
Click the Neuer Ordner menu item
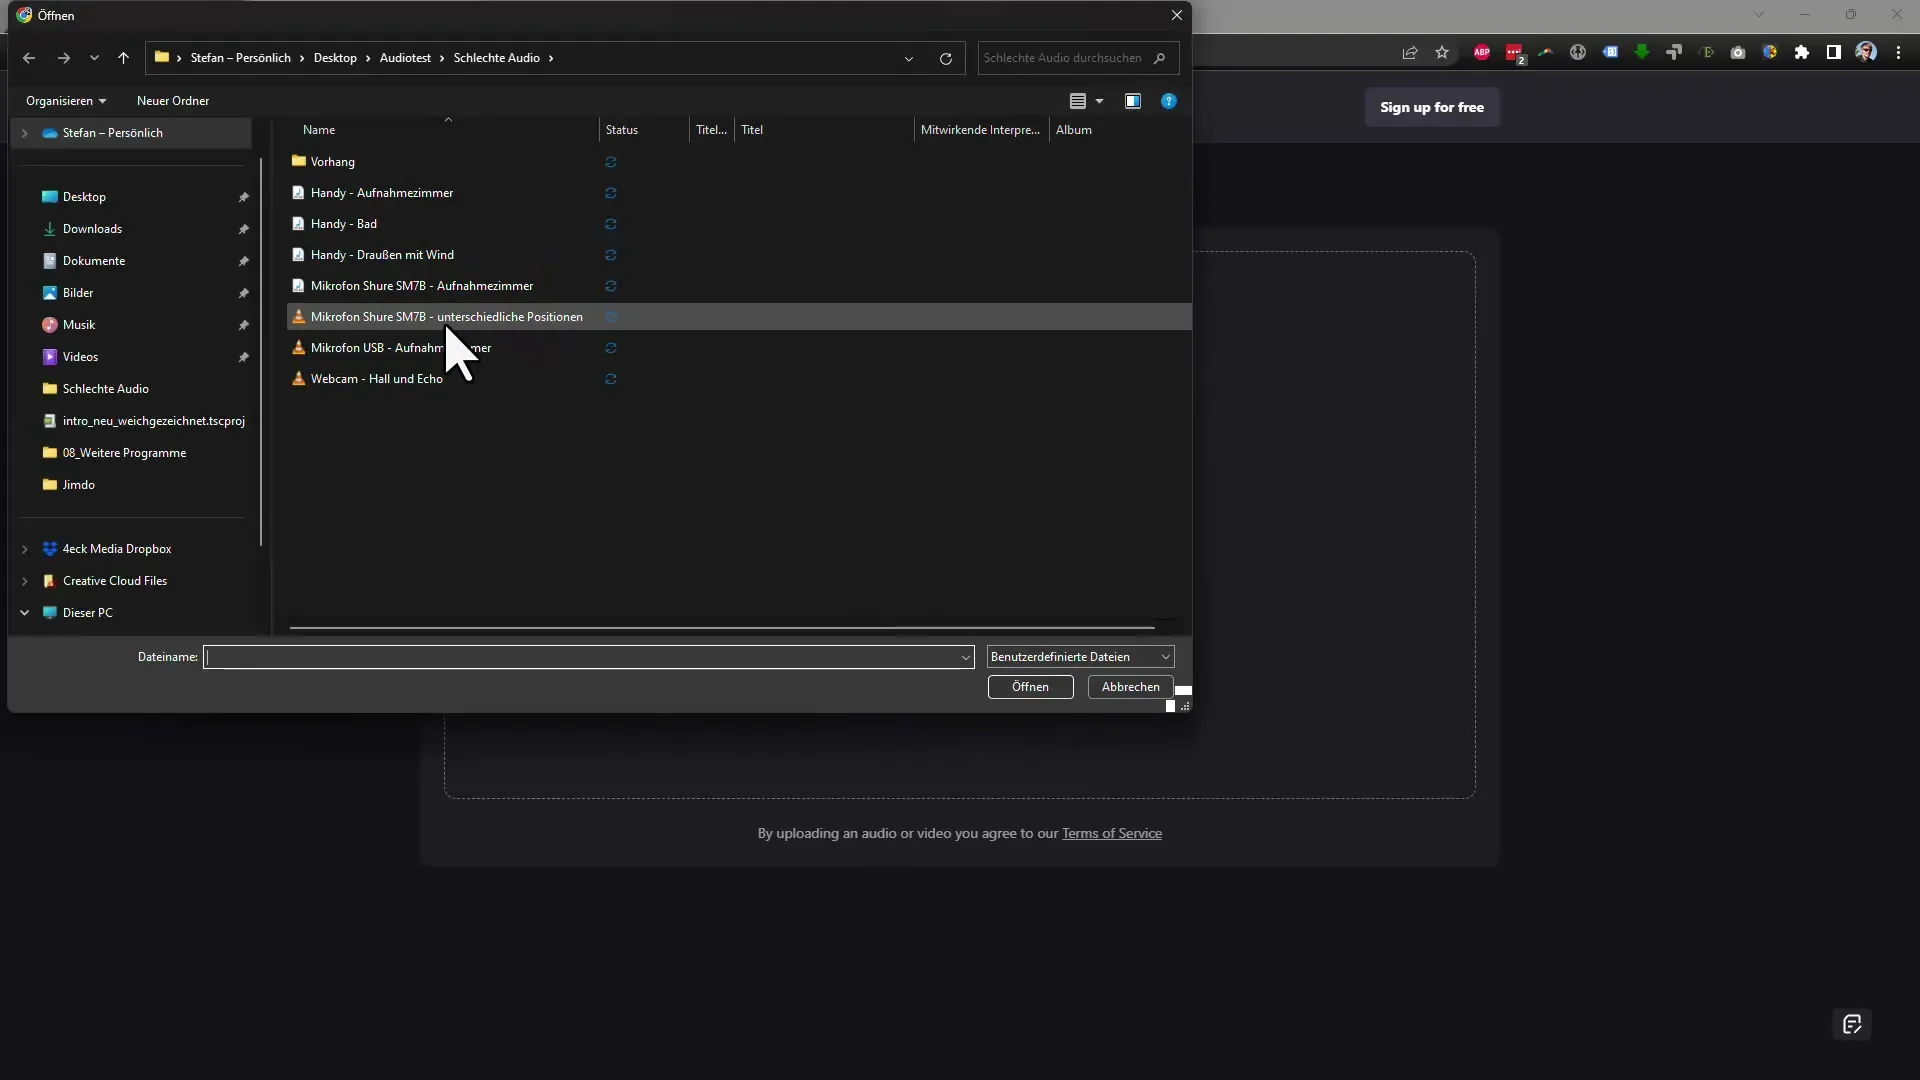173,100
